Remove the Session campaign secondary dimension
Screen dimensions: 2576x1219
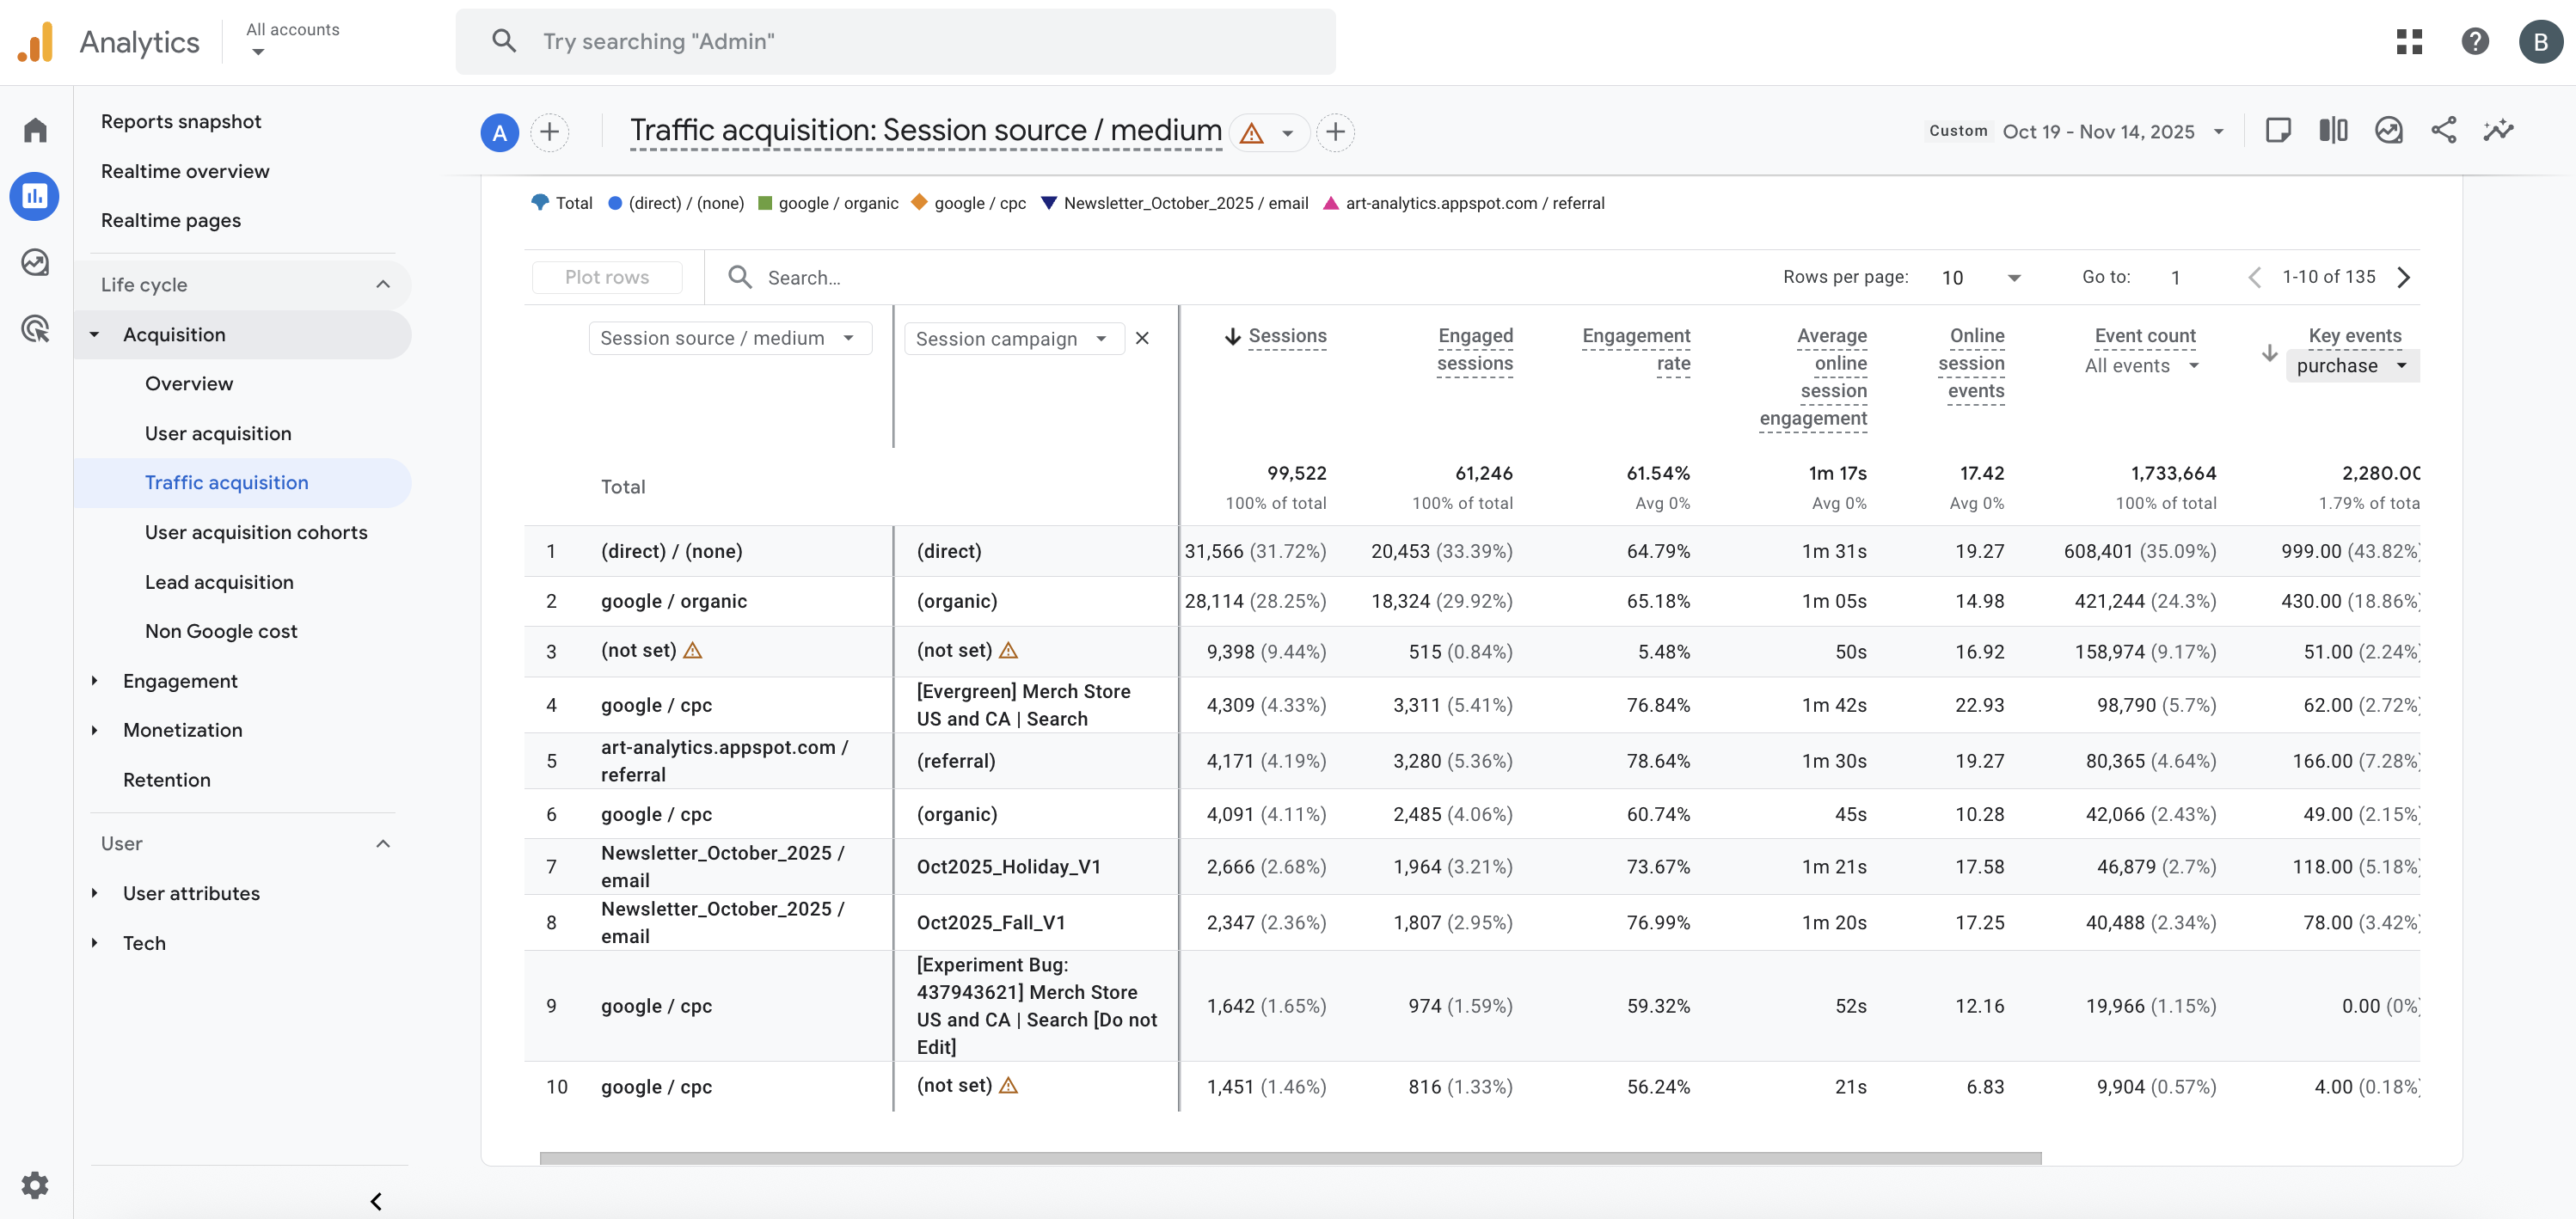point(1142,339)
